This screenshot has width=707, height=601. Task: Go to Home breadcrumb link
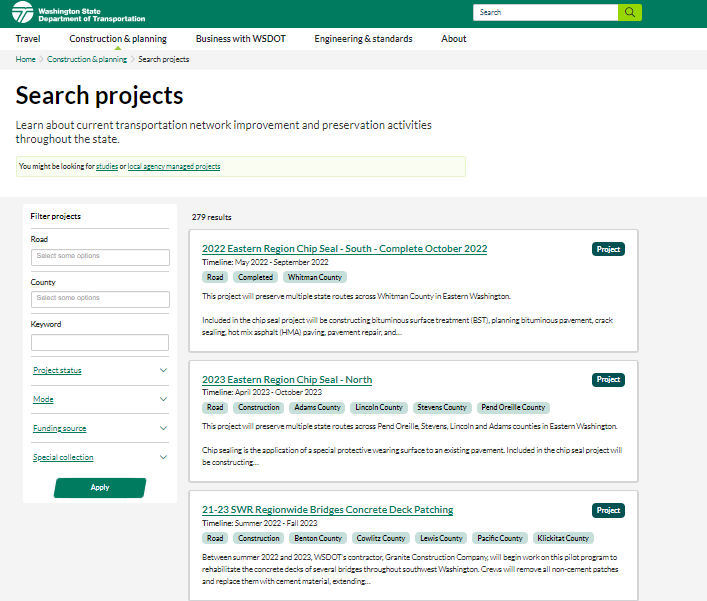(25, 60)
